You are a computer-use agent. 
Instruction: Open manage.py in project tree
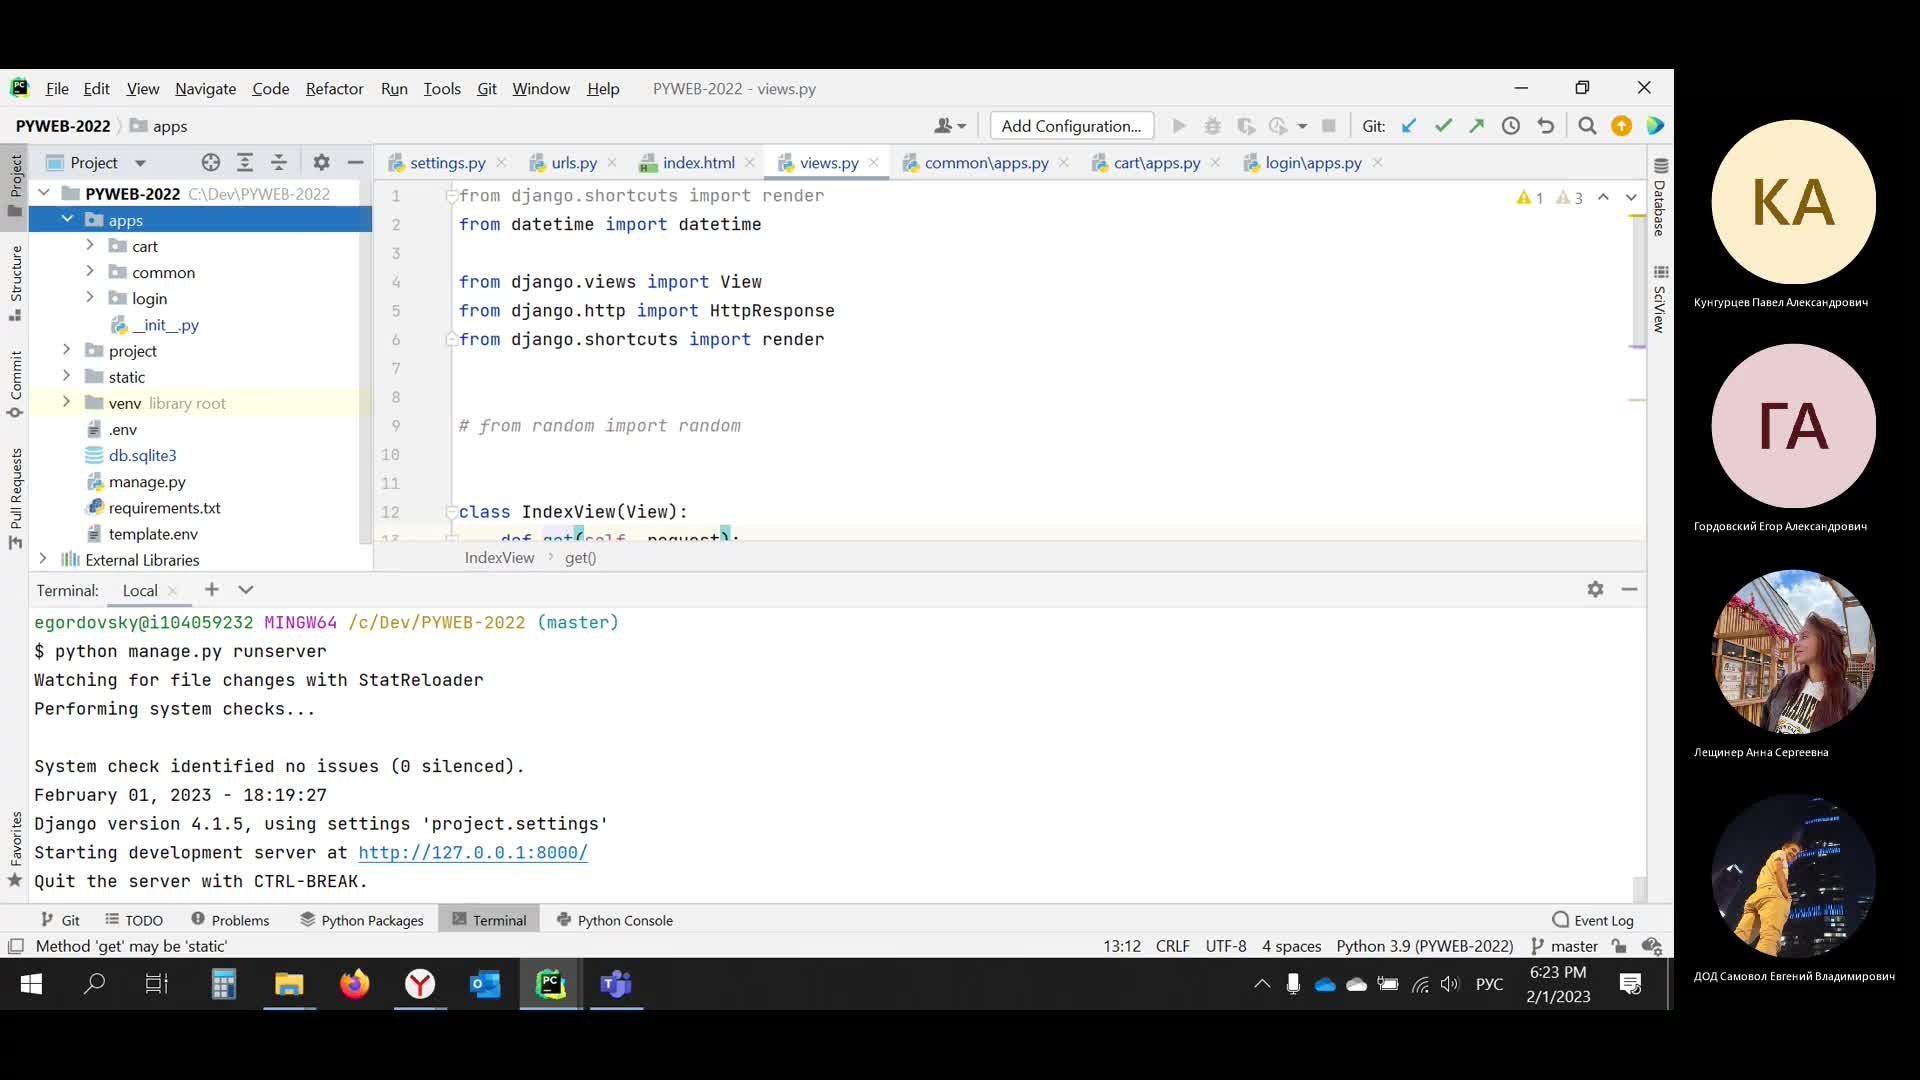[x=147, y=481]
